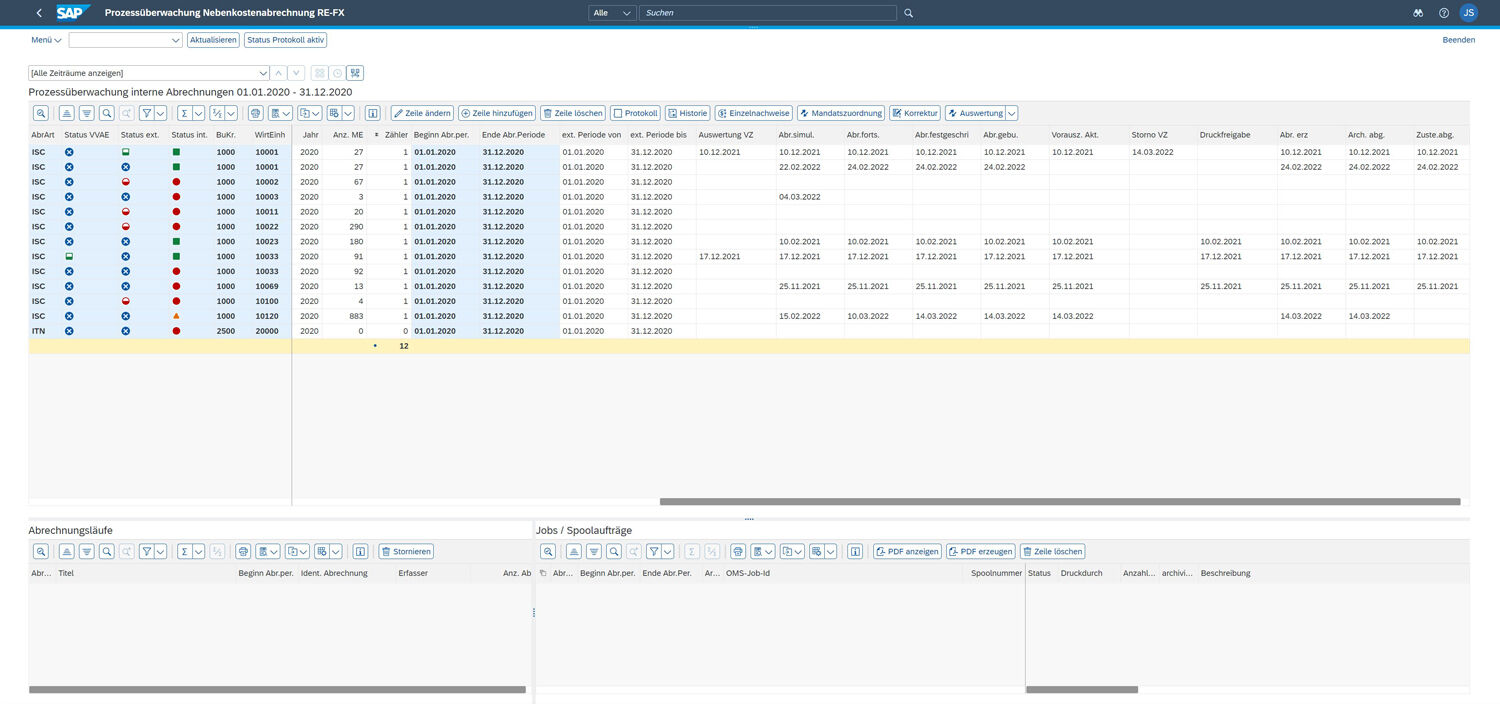Image resolution: width=1500 pixels, height=704 pixels.
Task: Click the JS user avatar
Action: point(1468,13)
